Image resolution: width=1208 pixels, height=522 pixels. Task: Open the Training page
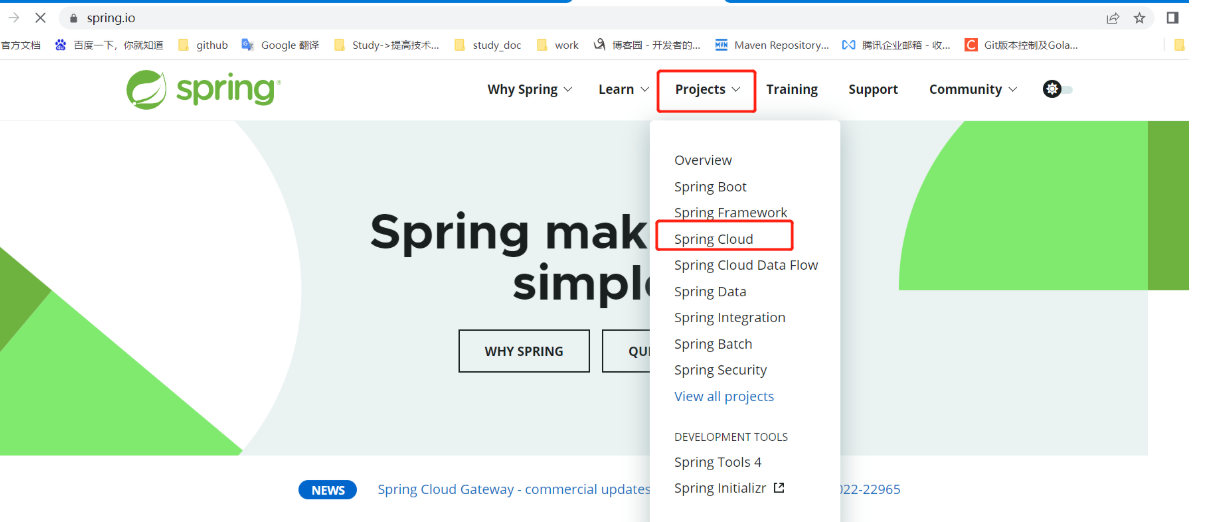[x=792, y=89]
